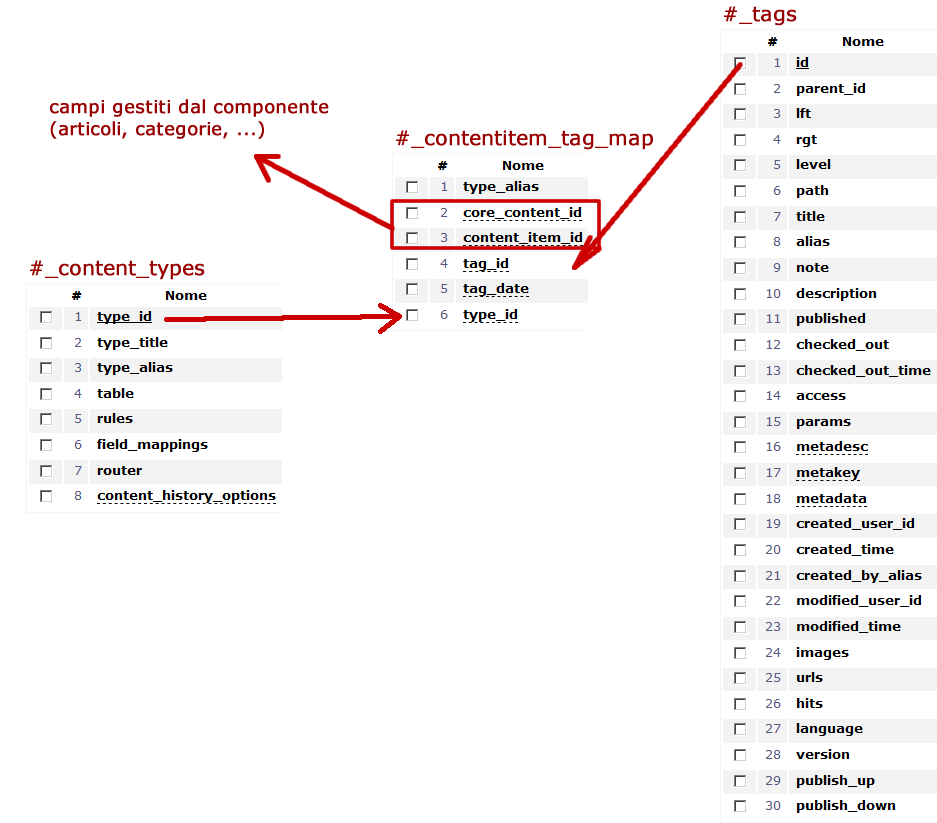Check the content_history_options checkbox
The height and width of the screenshot is (823, 937).
point(46,496)
